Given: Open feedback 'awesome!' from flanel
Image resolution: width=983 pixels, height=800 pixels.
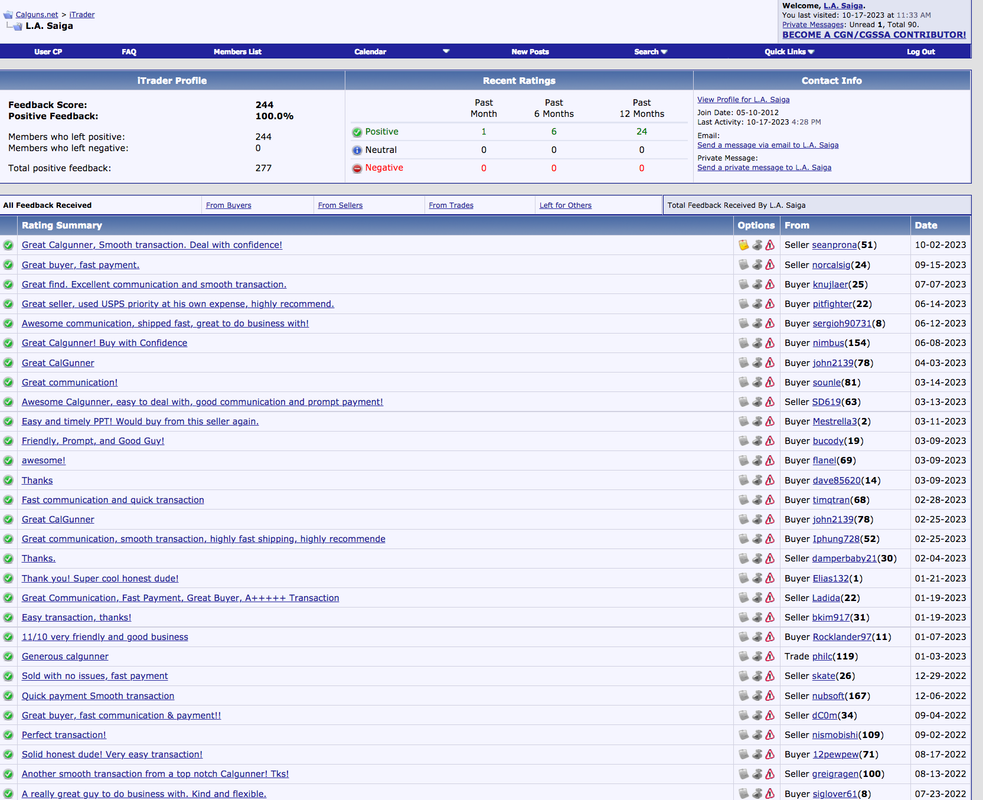Looking at the screenshot, I should point(43,460).
